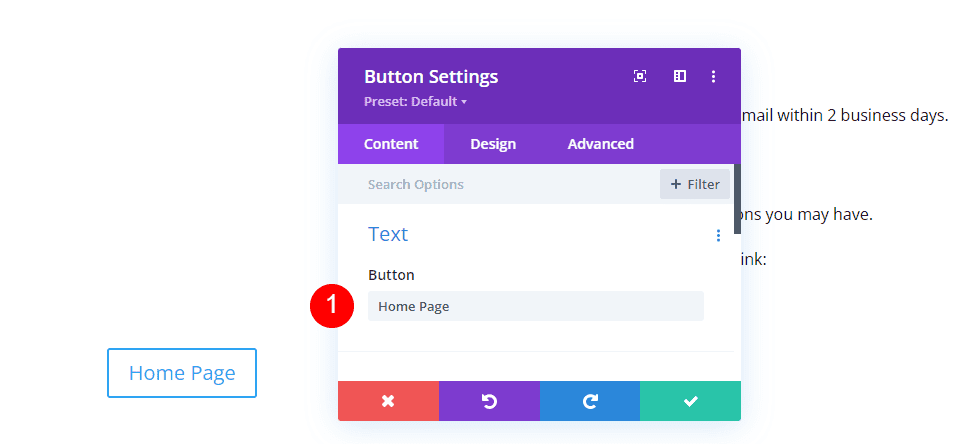Viewport: 961px width, 444px height.
Task: Open the Preset: Default dropdown
Action: pos(415,101)
